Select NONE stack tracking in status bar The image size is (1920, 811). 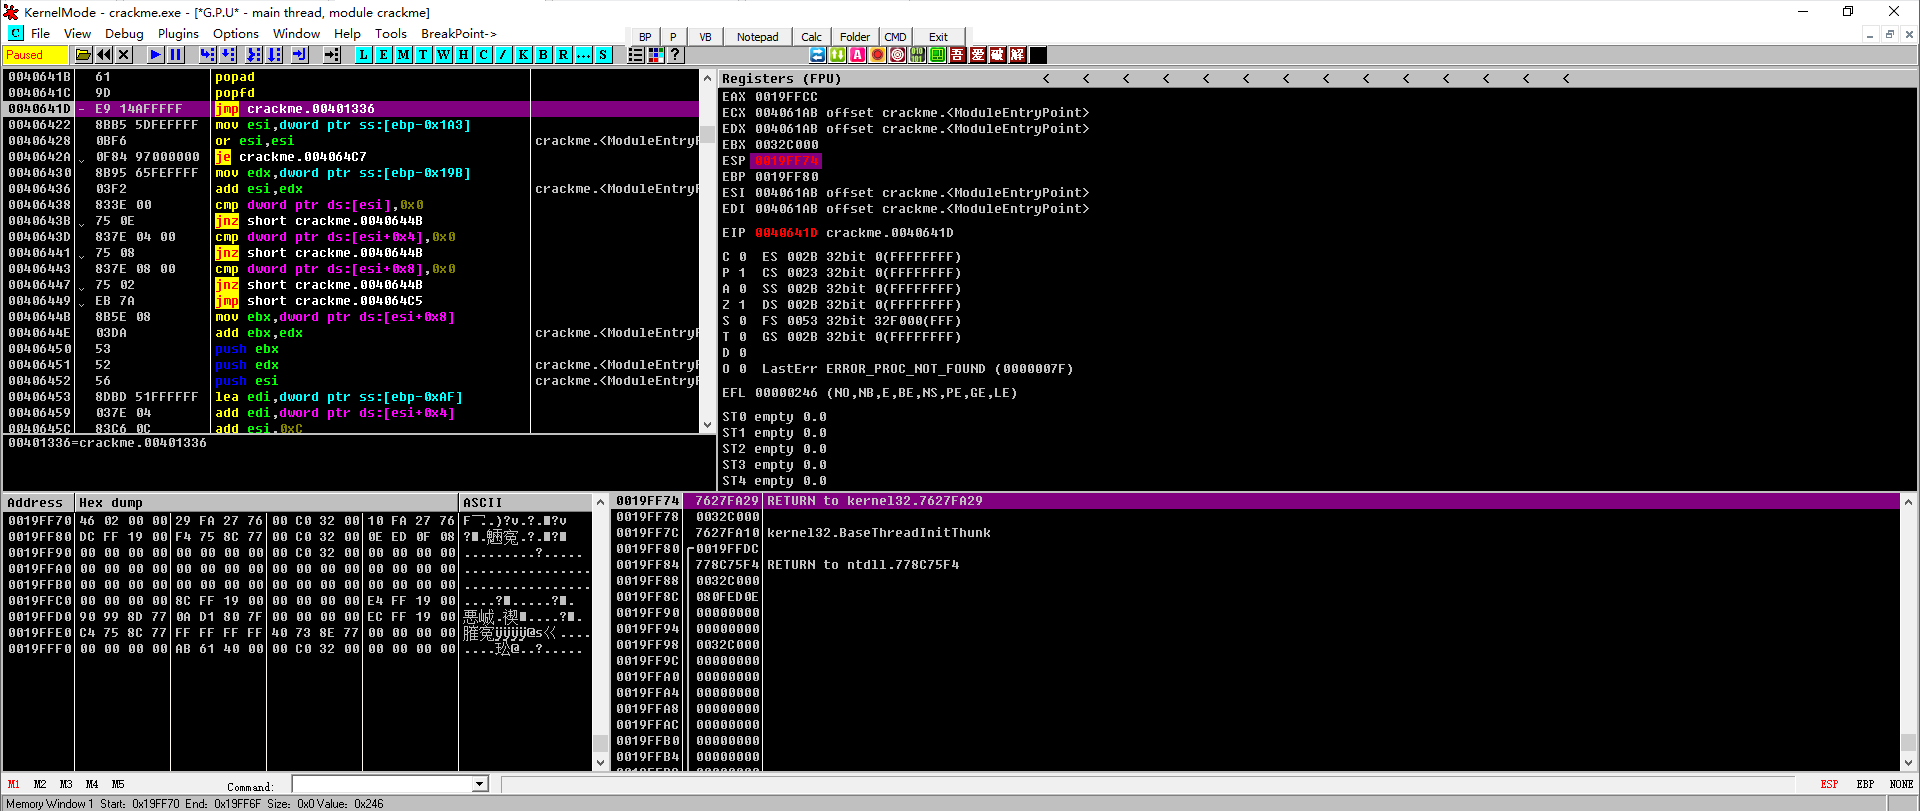pos(1901,785)
